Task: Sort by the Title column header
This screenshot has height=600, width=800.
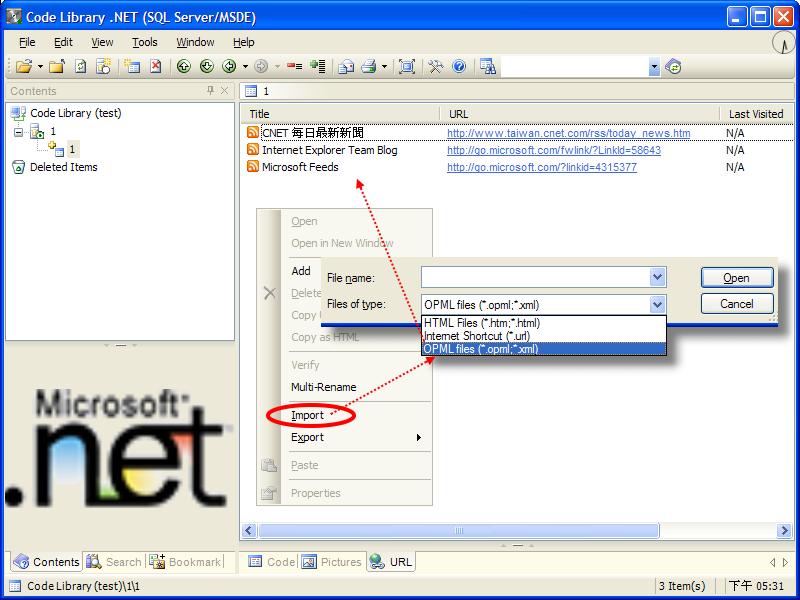Action: (x=340, y=114)
